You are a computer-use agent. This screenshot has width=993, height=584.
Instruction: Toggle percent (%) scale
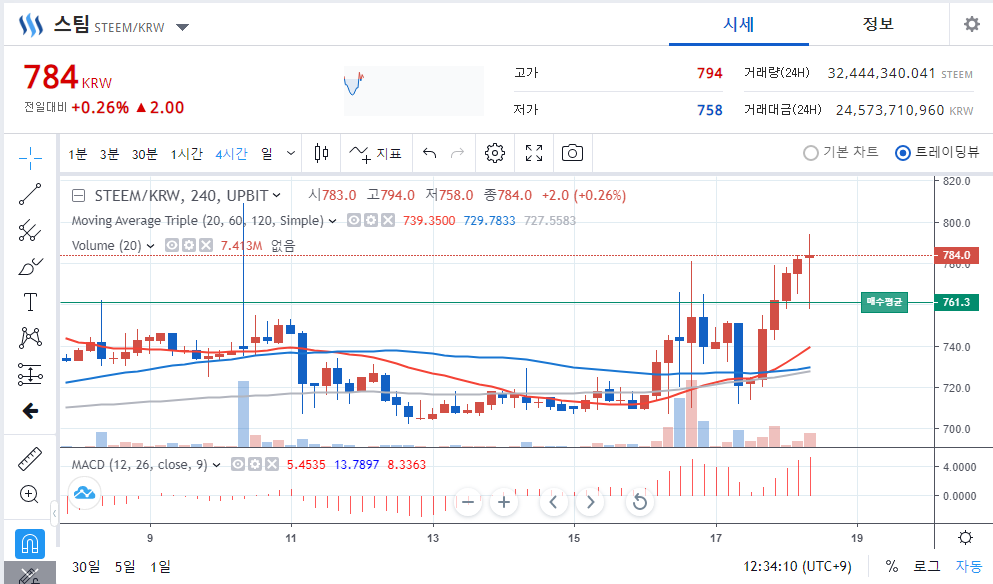pos(892,566)
